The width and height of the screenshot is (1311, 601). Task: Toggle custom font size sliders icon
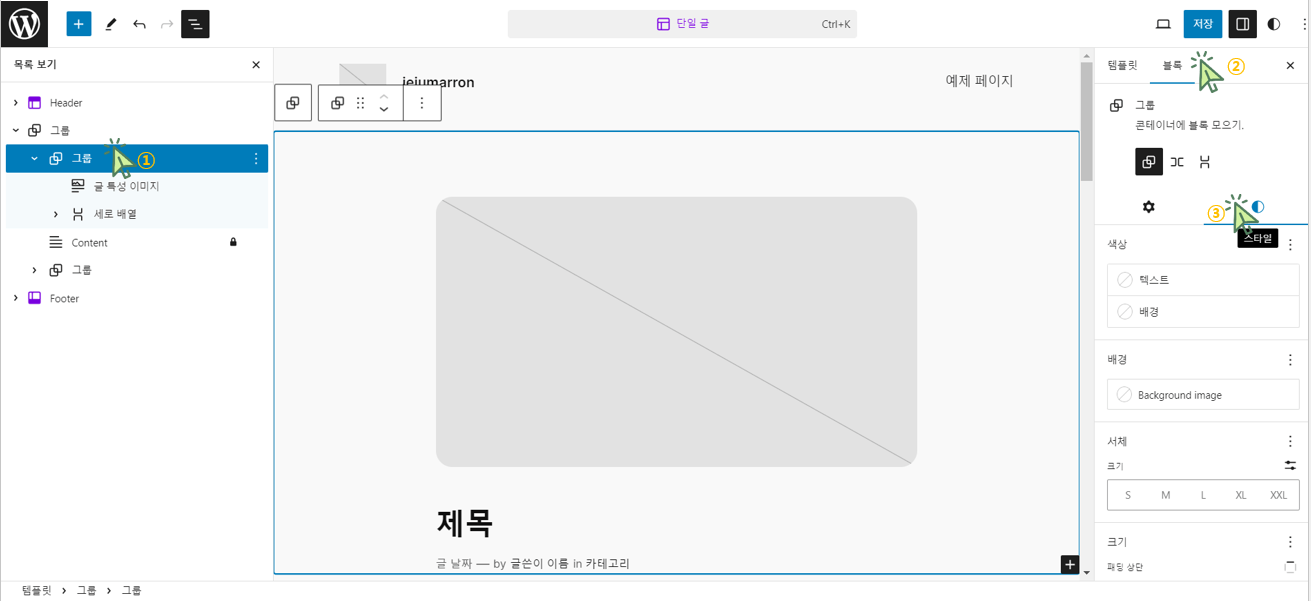point(1290,466)
